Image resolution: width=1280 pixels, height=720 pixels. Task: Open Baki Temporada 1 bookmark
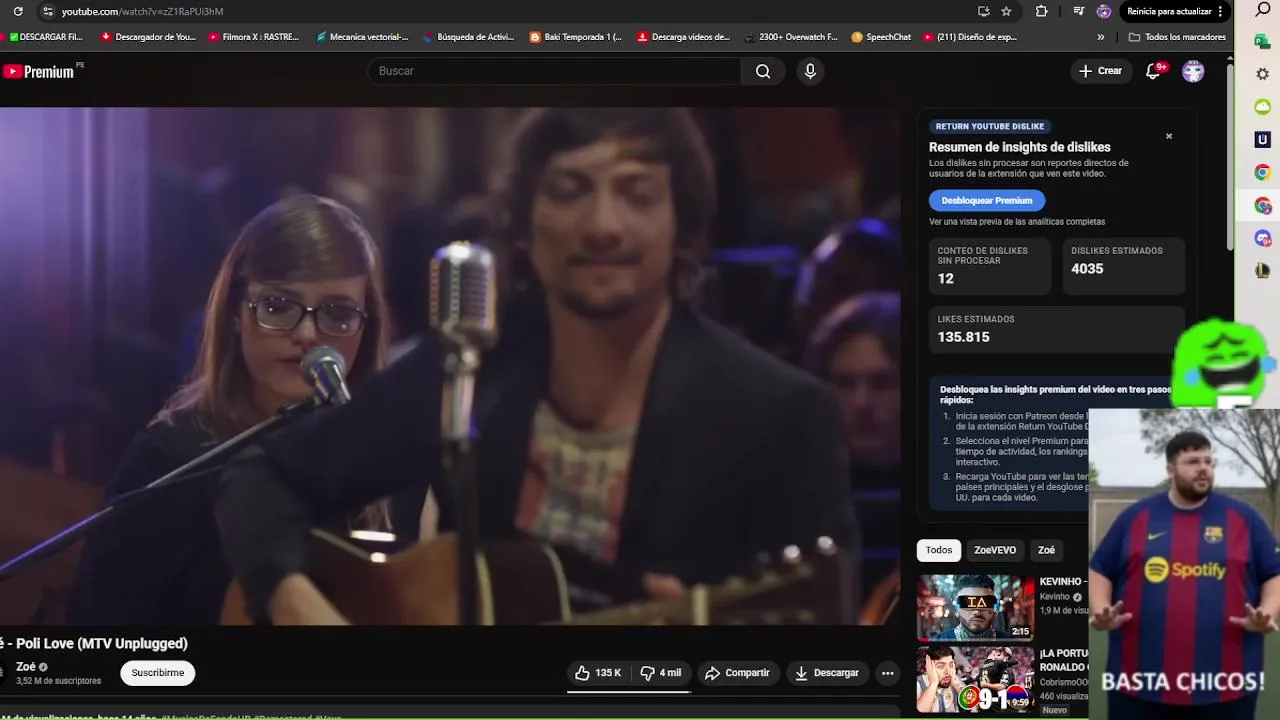[576, 37]
